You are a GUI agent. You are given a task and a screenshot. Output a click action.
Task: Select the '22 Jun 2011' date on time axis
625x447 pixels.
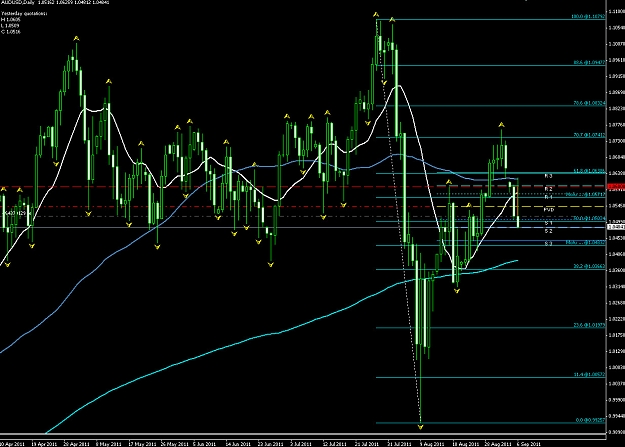(x=270, y=444)
